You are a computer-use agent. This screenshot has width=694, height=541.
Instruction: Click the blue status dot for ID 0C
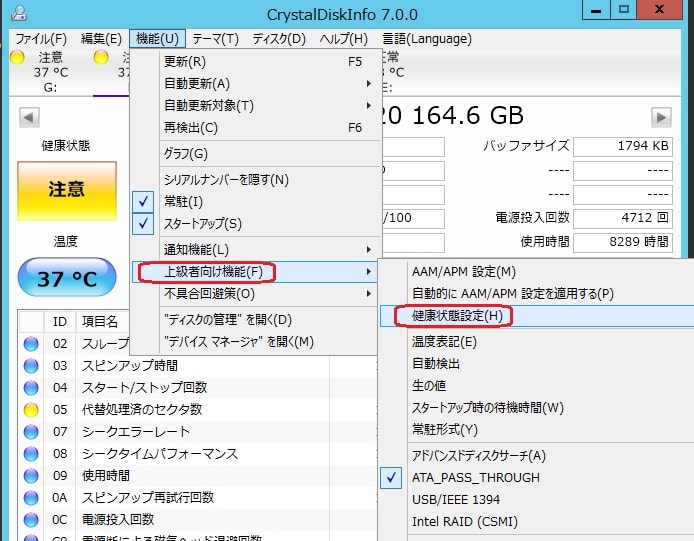[31, 519]
